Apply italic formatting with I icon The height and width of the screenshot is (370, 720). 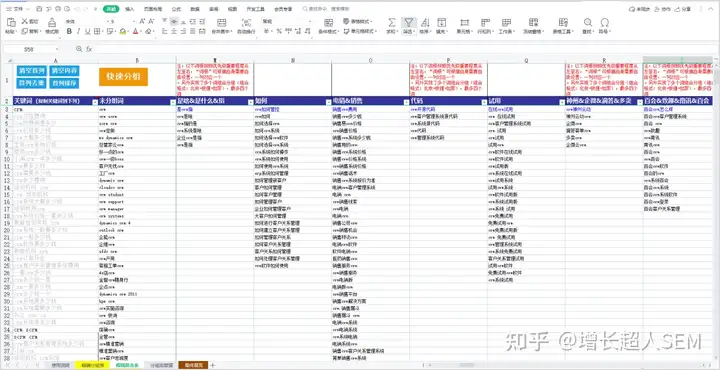click(x=78, y=31)
